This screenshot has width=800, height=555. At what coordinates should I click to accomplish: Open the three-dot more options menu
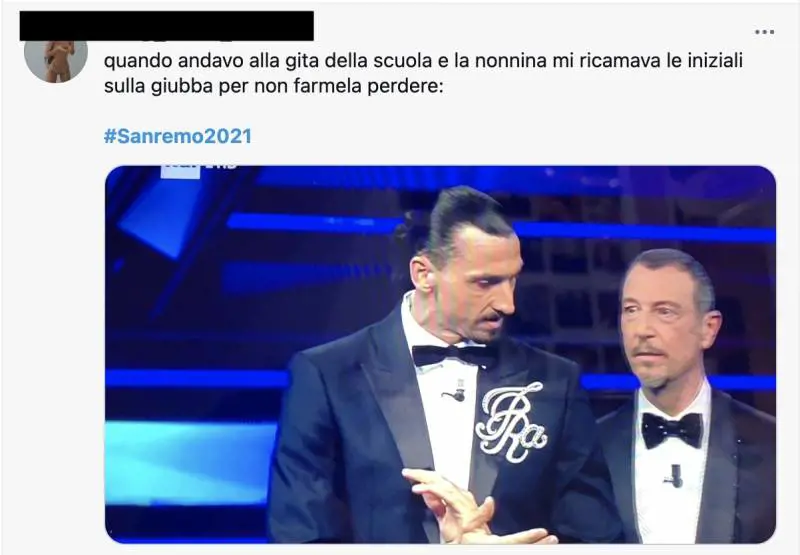coord(764,32)
